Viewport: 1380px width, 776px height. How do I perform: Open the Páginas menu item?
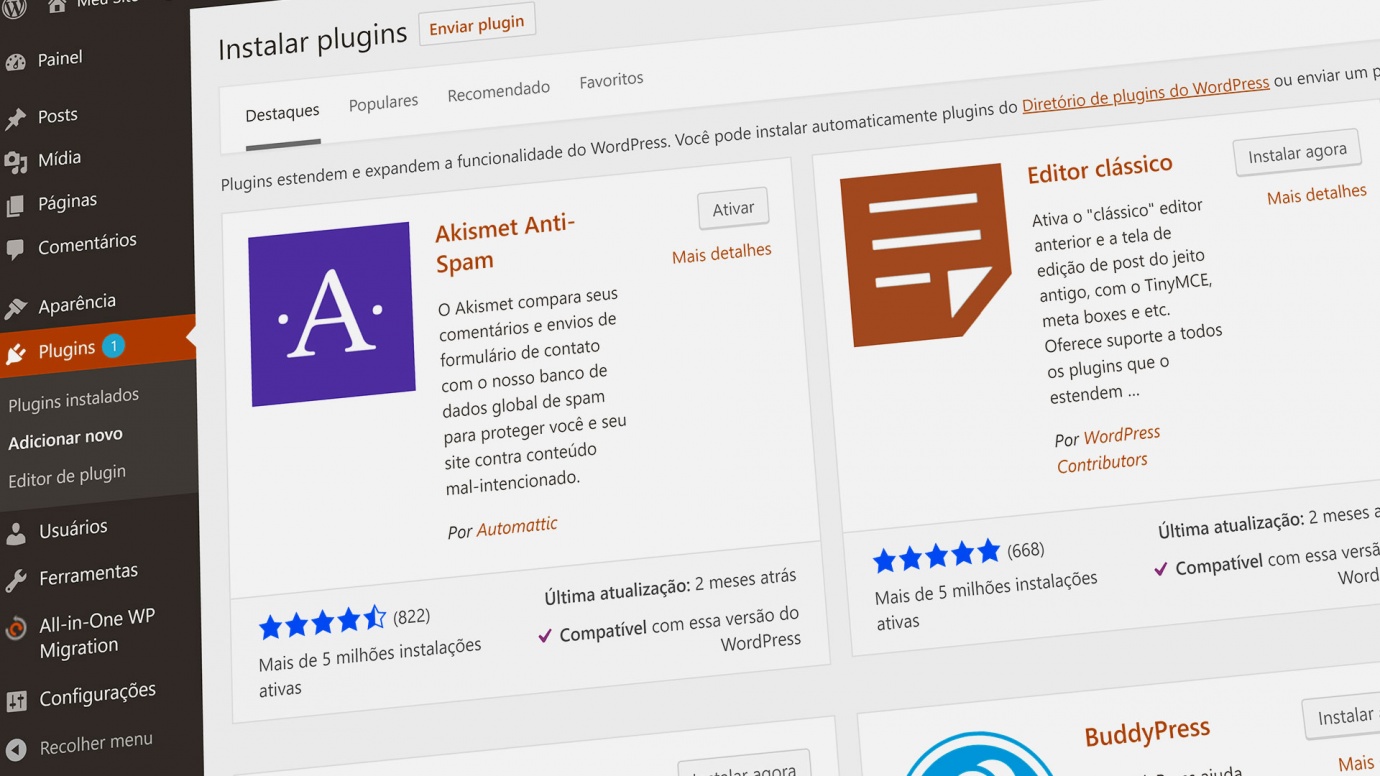(x=68, y=202)
